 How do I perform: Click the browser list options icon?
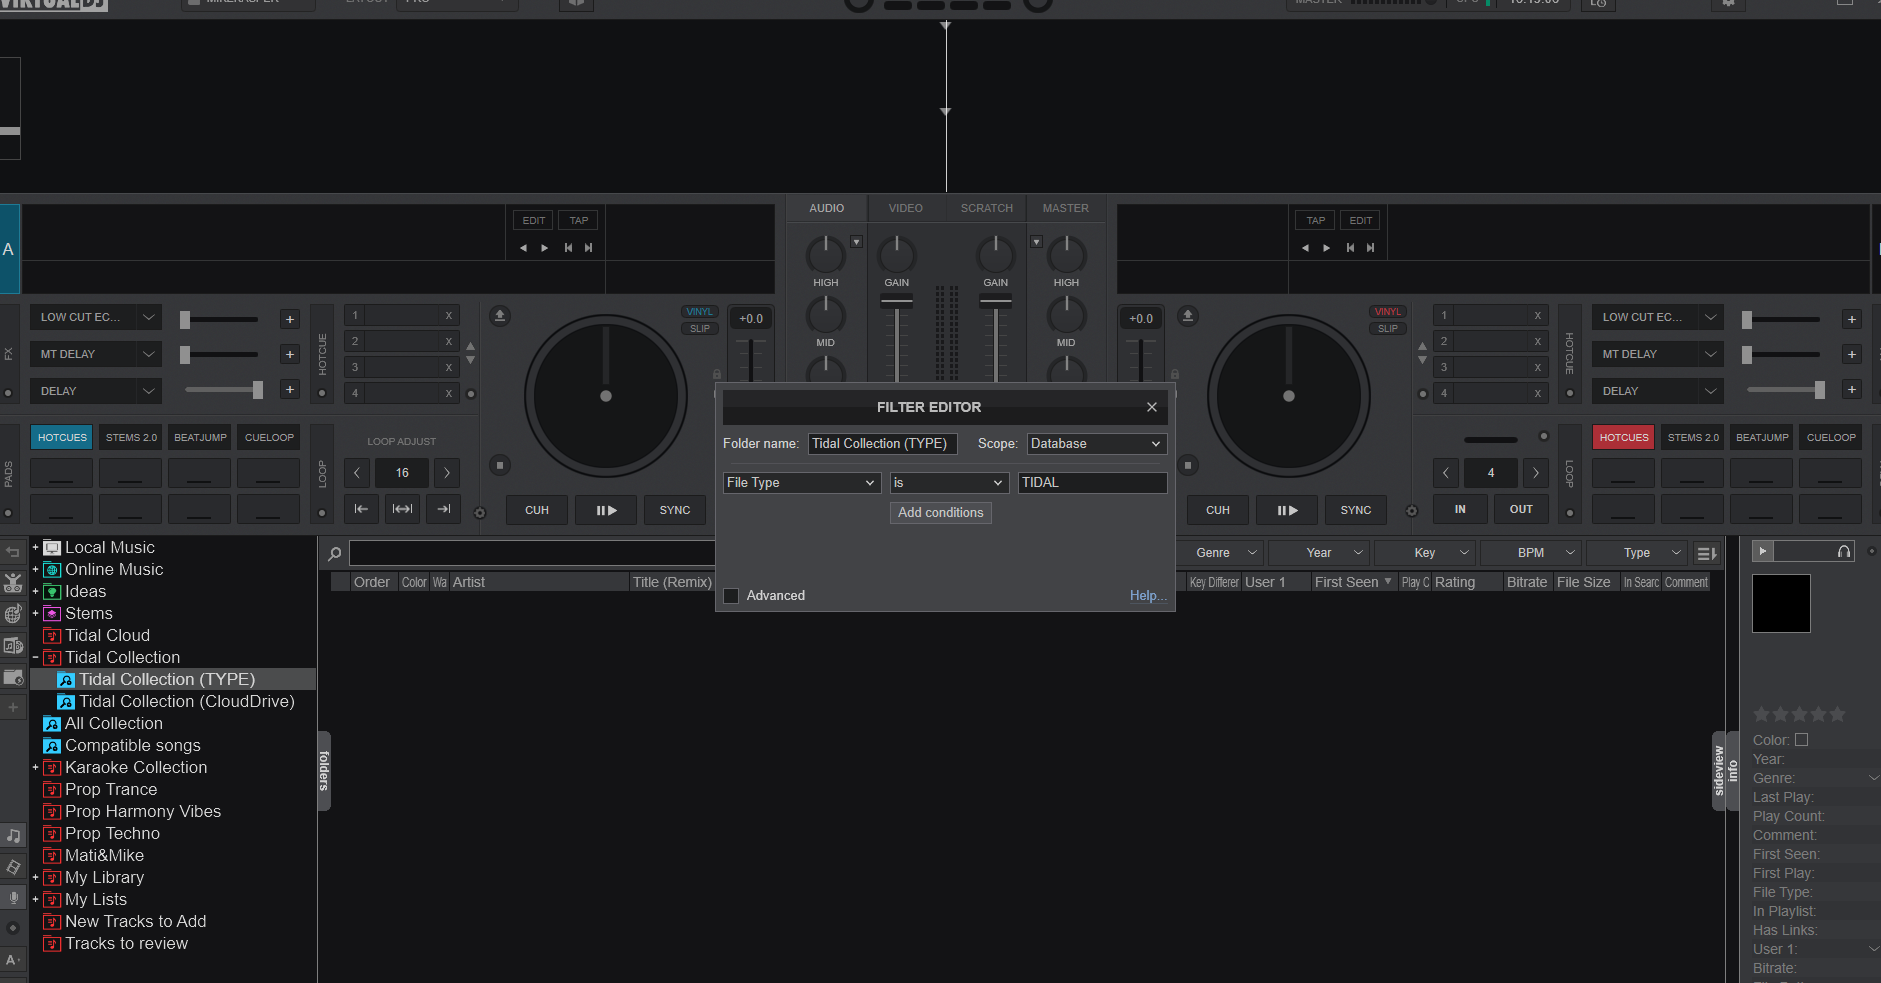point(1706,553)
